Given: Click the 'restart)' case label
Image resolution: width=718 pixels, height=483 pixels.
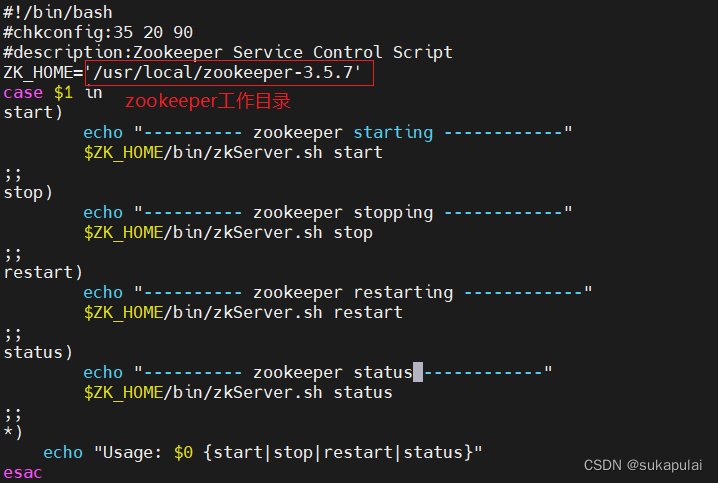Looking at the screenshot, I should pos(43,273).
